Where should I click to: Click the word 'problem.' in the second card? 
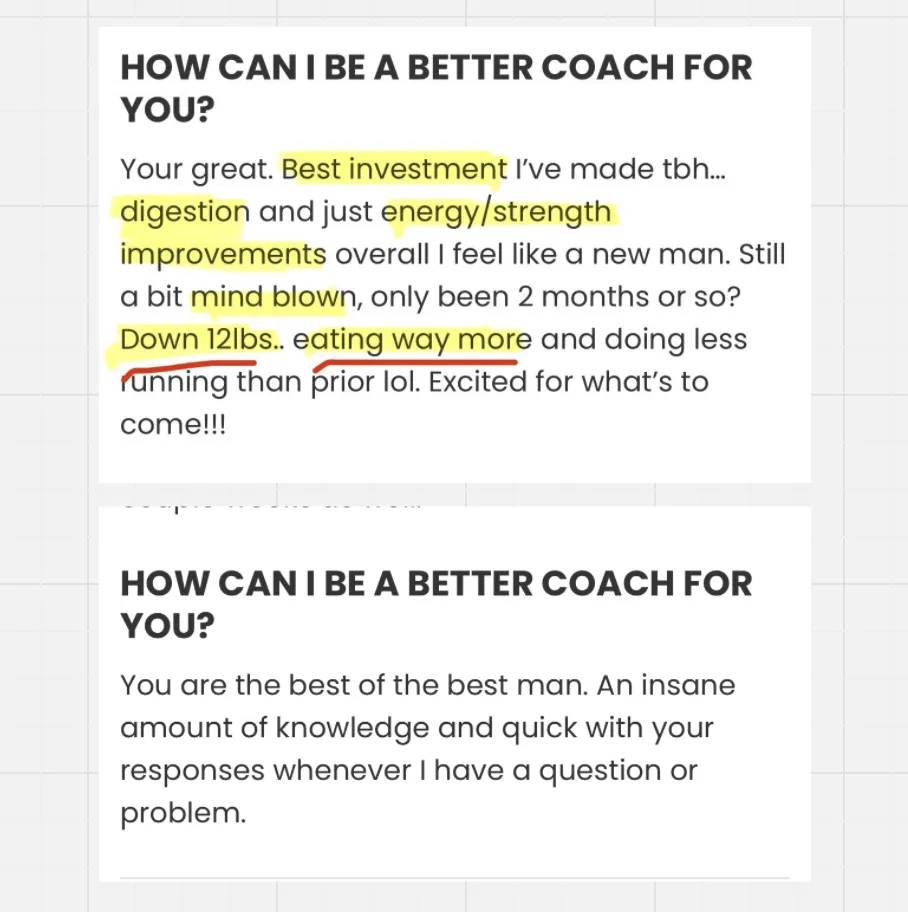pos(183,814)
